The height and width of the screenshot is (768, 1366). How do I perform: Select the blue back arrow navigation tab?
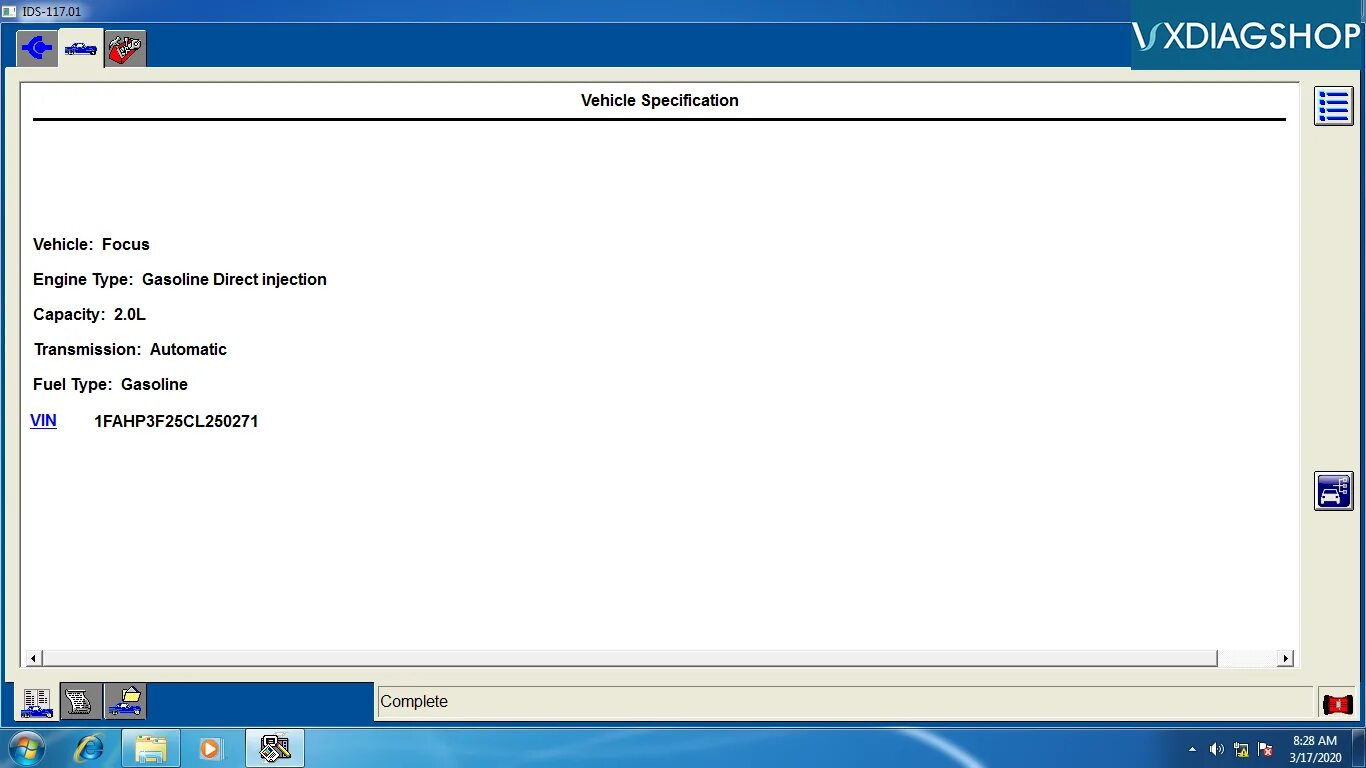36,48
